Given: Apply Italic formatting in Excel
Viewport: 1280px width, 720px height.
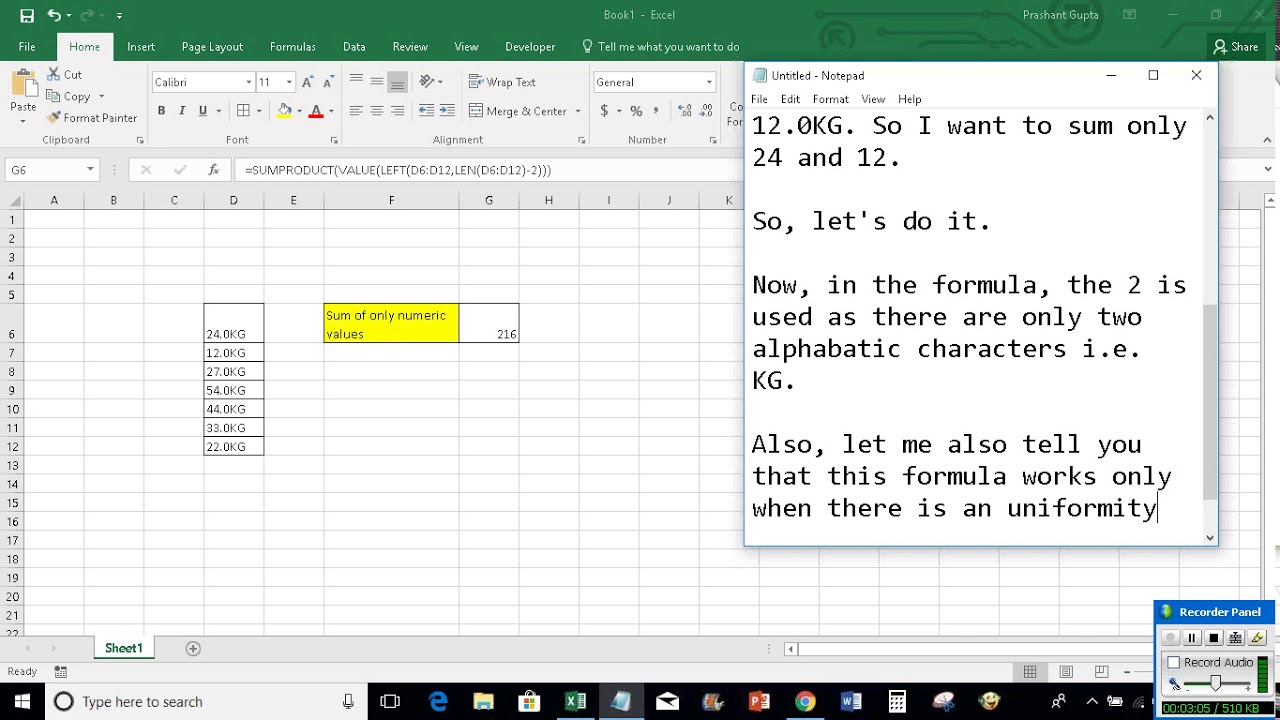Looking at the screenshot, I should pyautogui.click(x=182, y=111).
